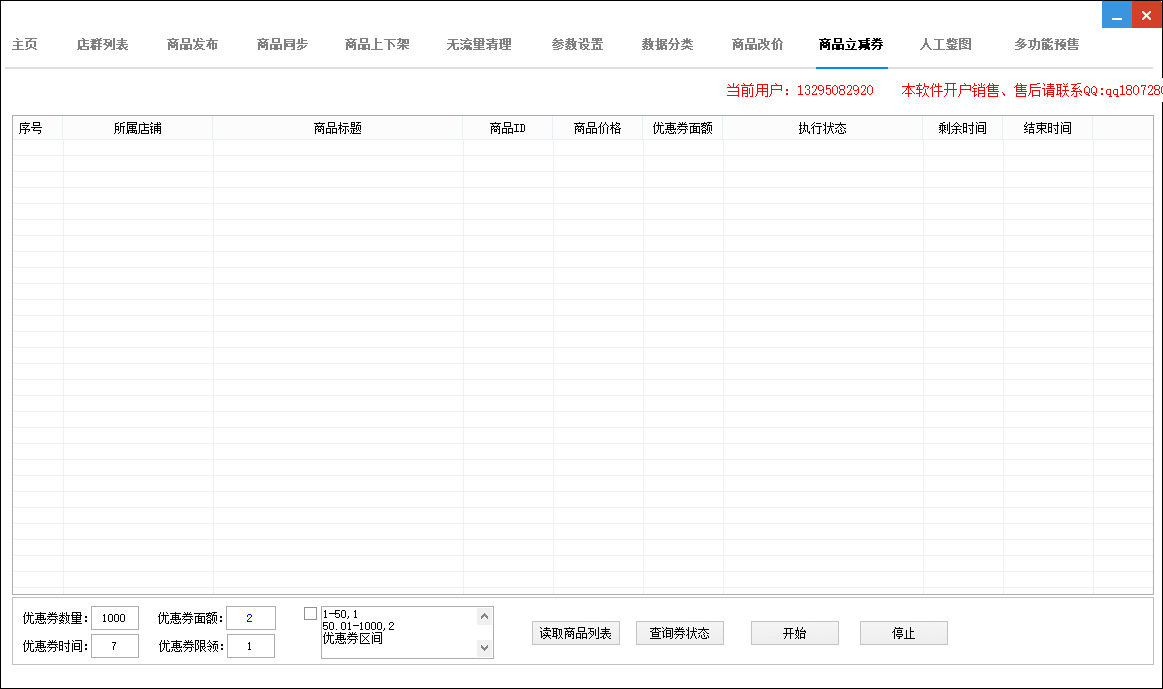The width and height of the screenshot is (1163, 689).
Task: Sort by the 商品价格 column header
Action: click(x=597, y=128)
